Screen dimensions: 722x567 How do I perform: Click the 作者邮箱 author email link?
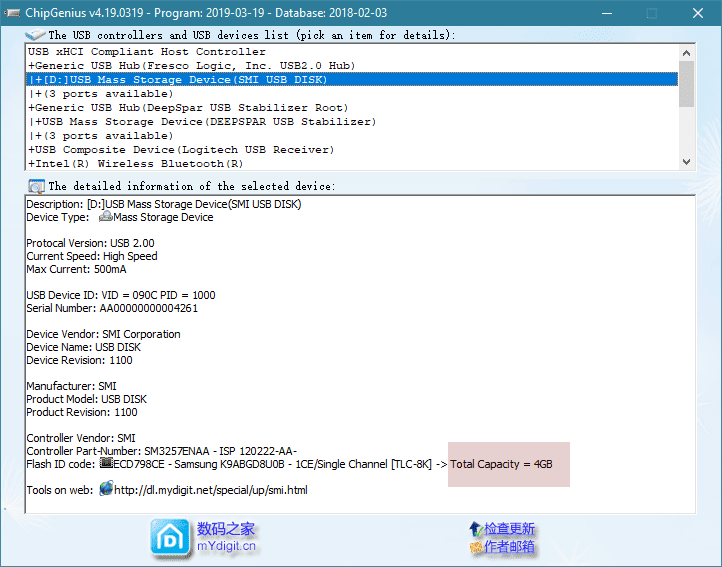pyautogui.click(x=509, y=547)
